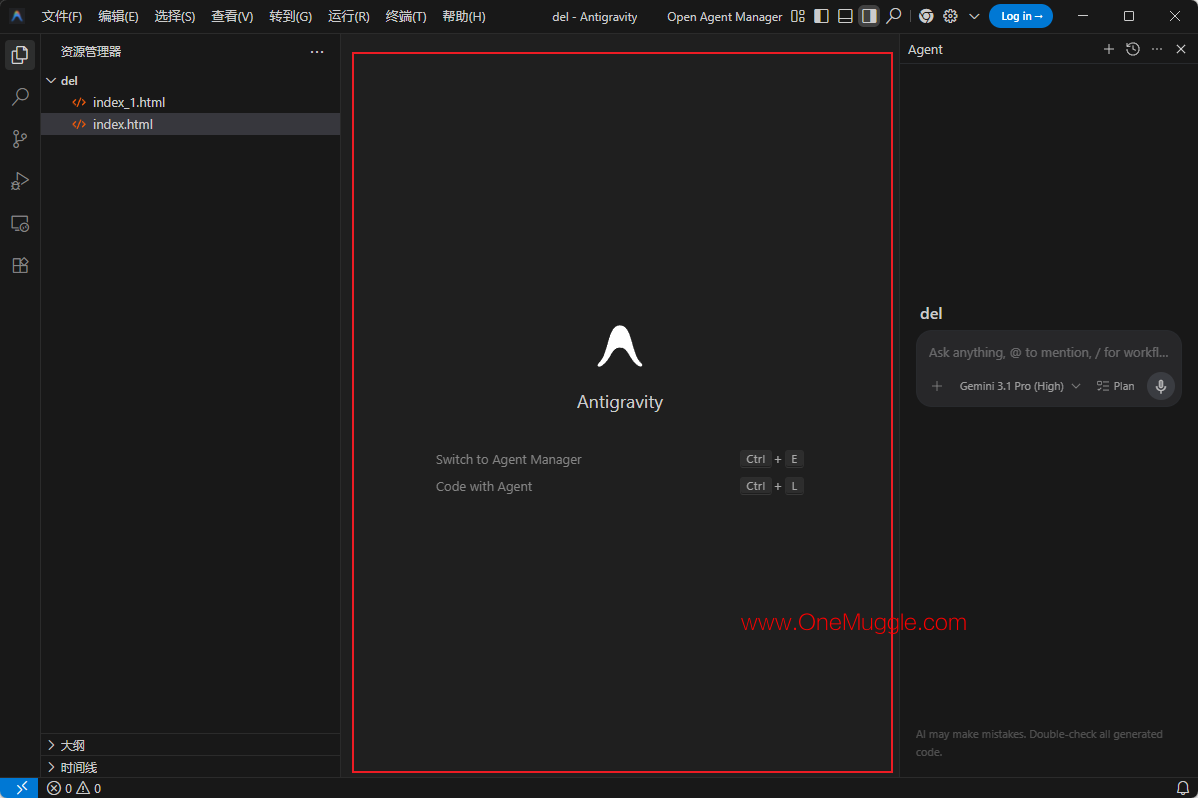Viewport: 1198px width, 798px height.
Task: Click the del - Antigravity window title
Action: point(594,17)
